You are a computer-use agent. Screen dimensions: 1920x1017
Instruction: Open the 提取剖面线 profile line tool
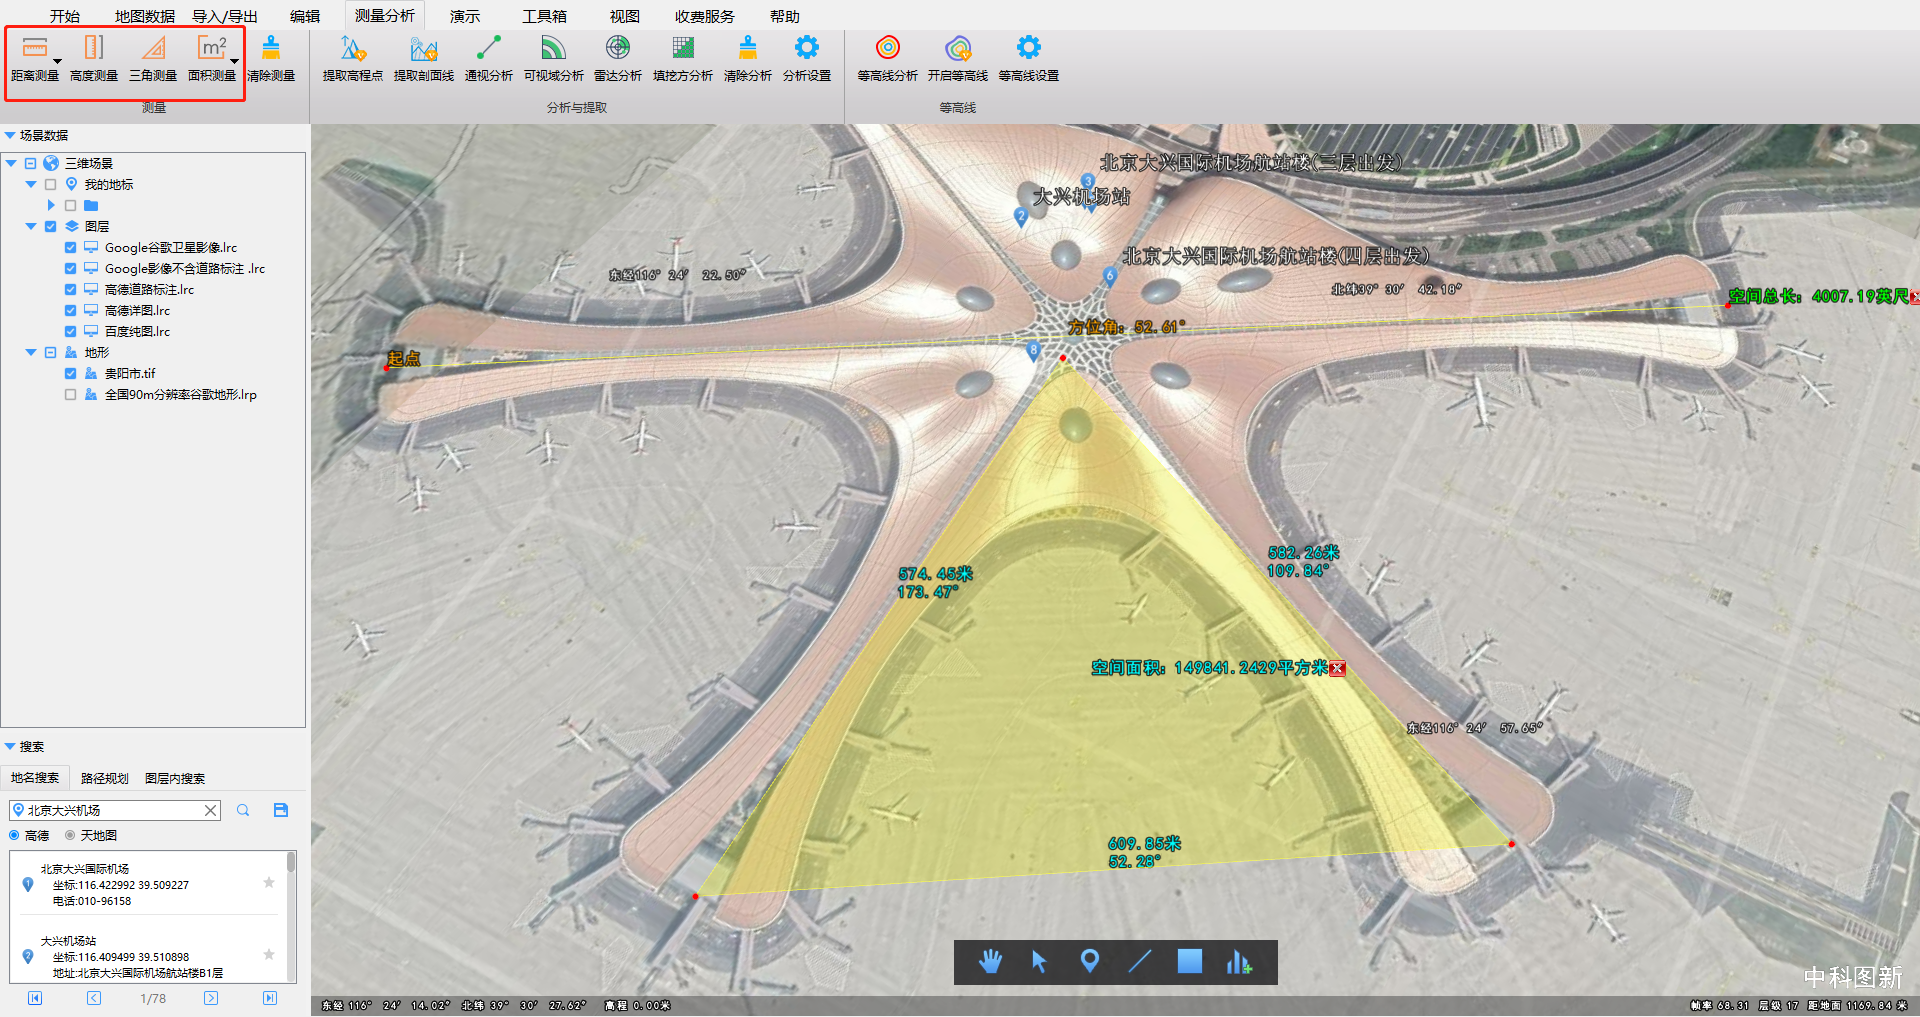[x=424, y=58]
